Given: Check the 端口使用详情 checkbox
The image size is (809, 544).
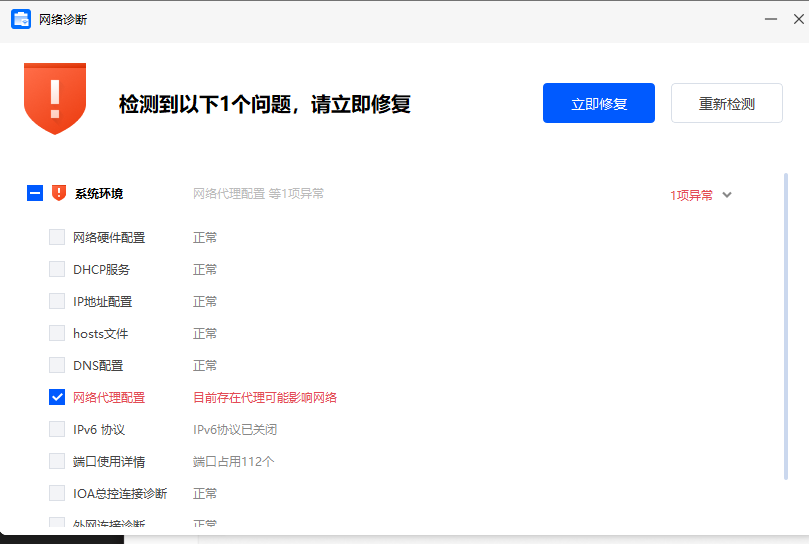Looking at the screenshot, I should point(57,461).
